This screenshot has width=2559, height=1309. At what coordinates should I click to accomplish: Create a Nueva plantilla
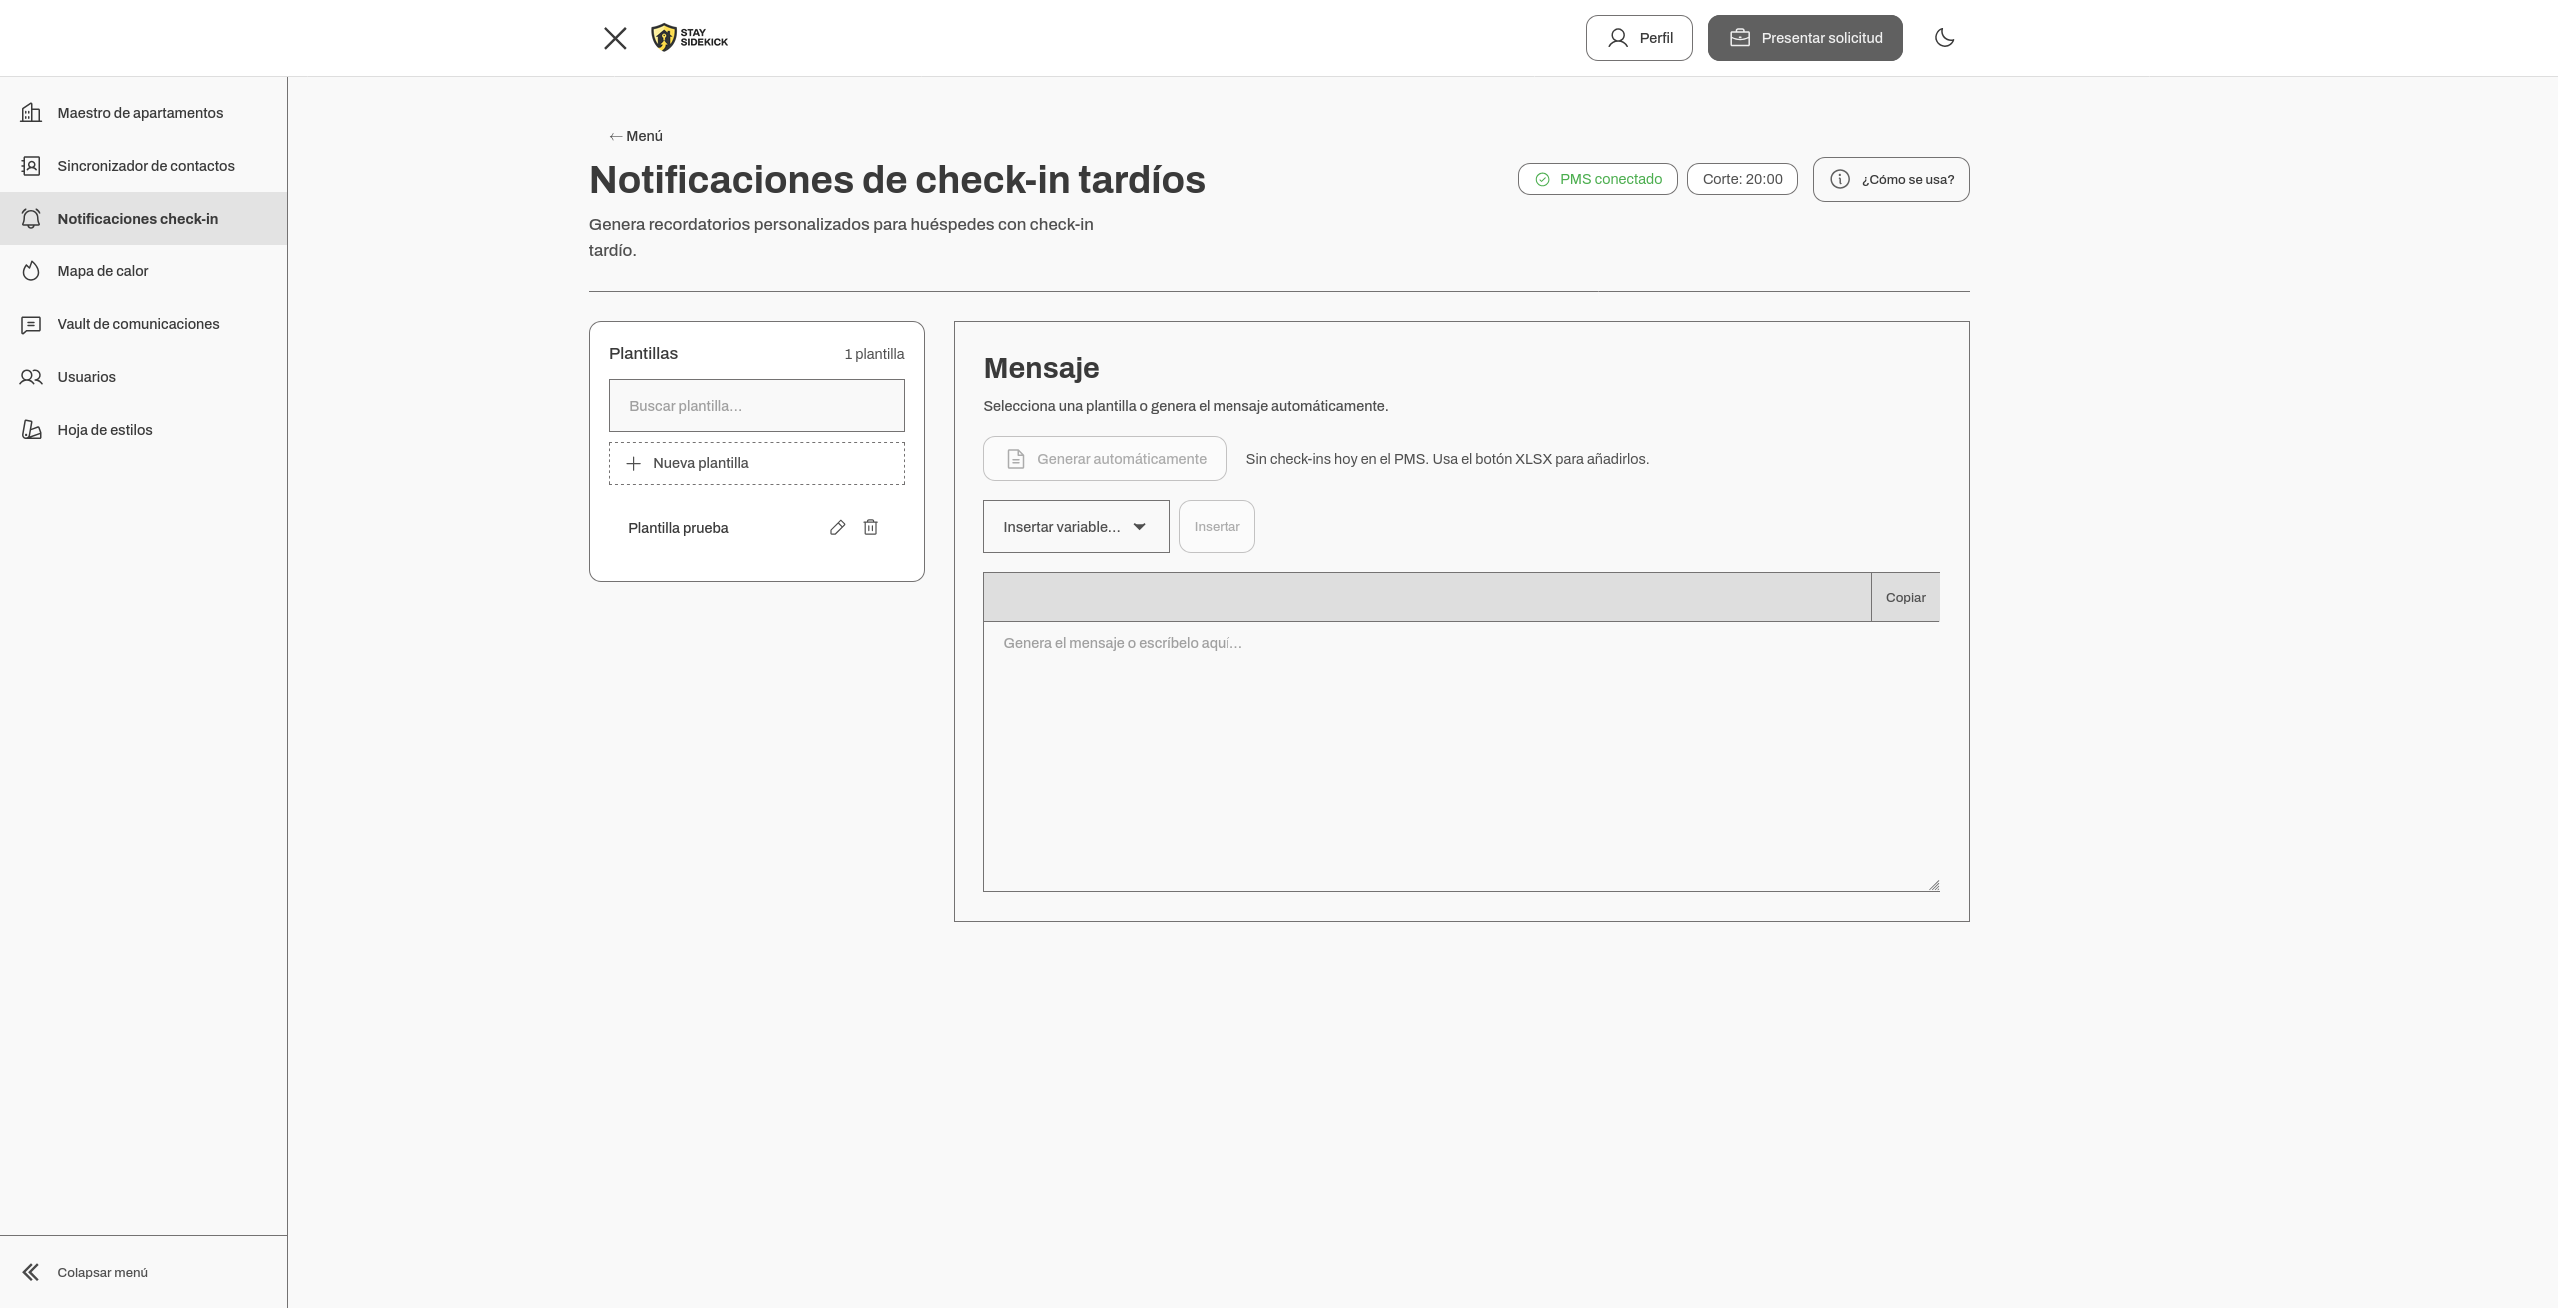756,463
